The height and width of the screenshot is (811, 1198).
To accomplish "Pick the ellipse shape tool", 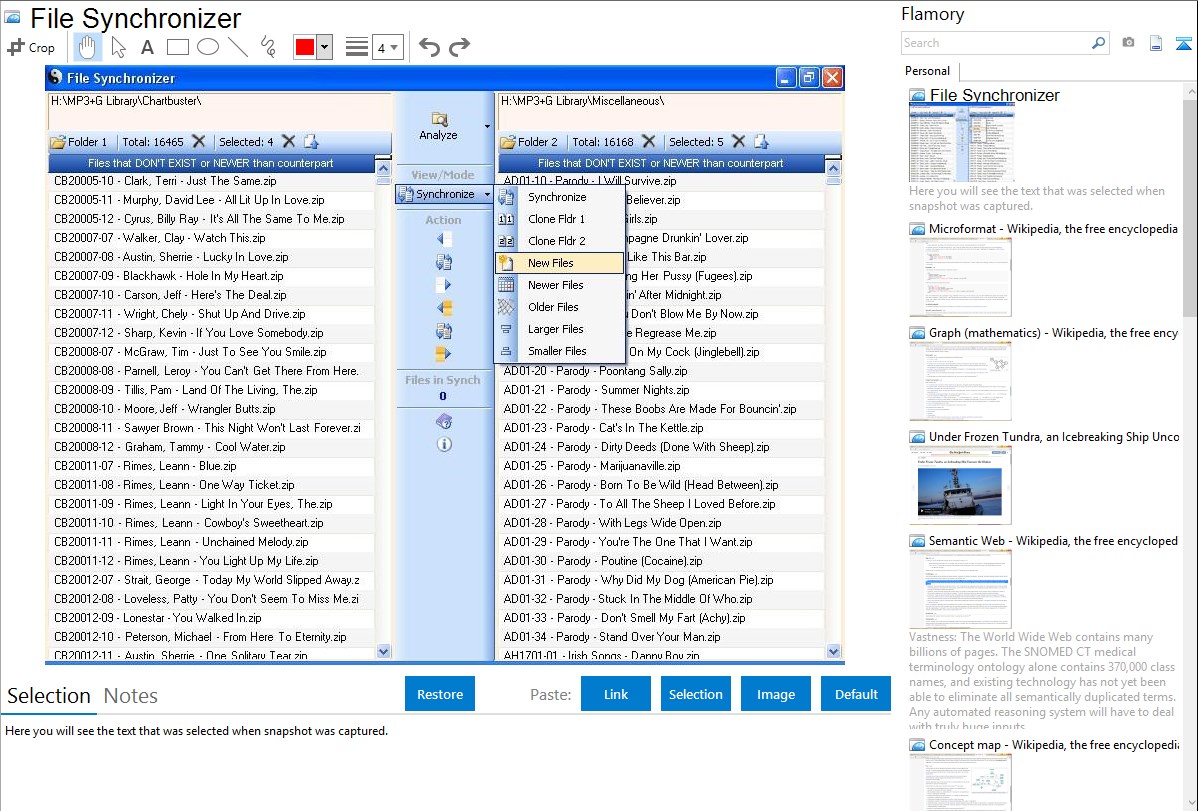I will pos(207,47).
